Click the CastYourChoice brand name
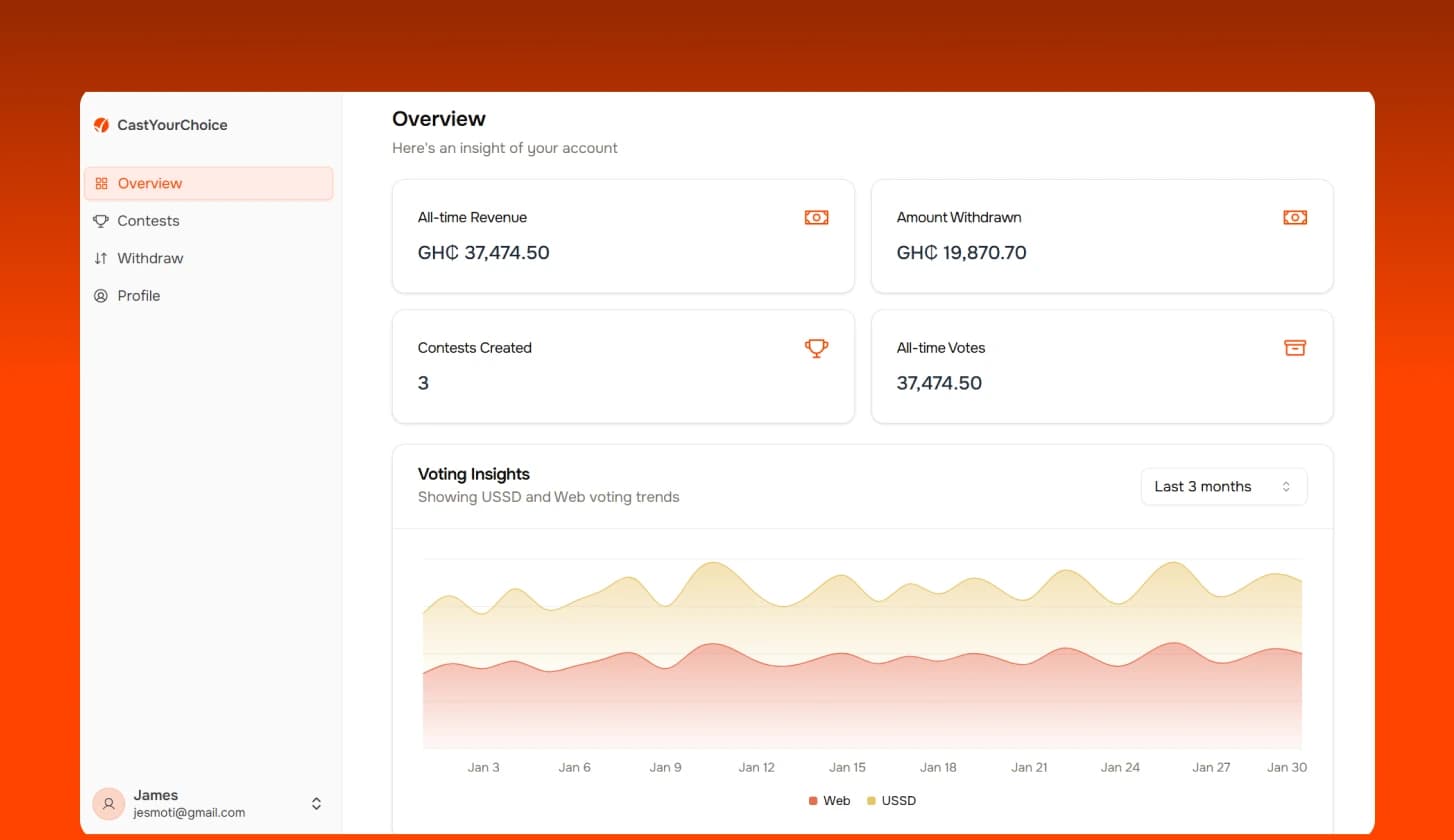The width and height of the screenshot is (1454, 840). [172, 125]
